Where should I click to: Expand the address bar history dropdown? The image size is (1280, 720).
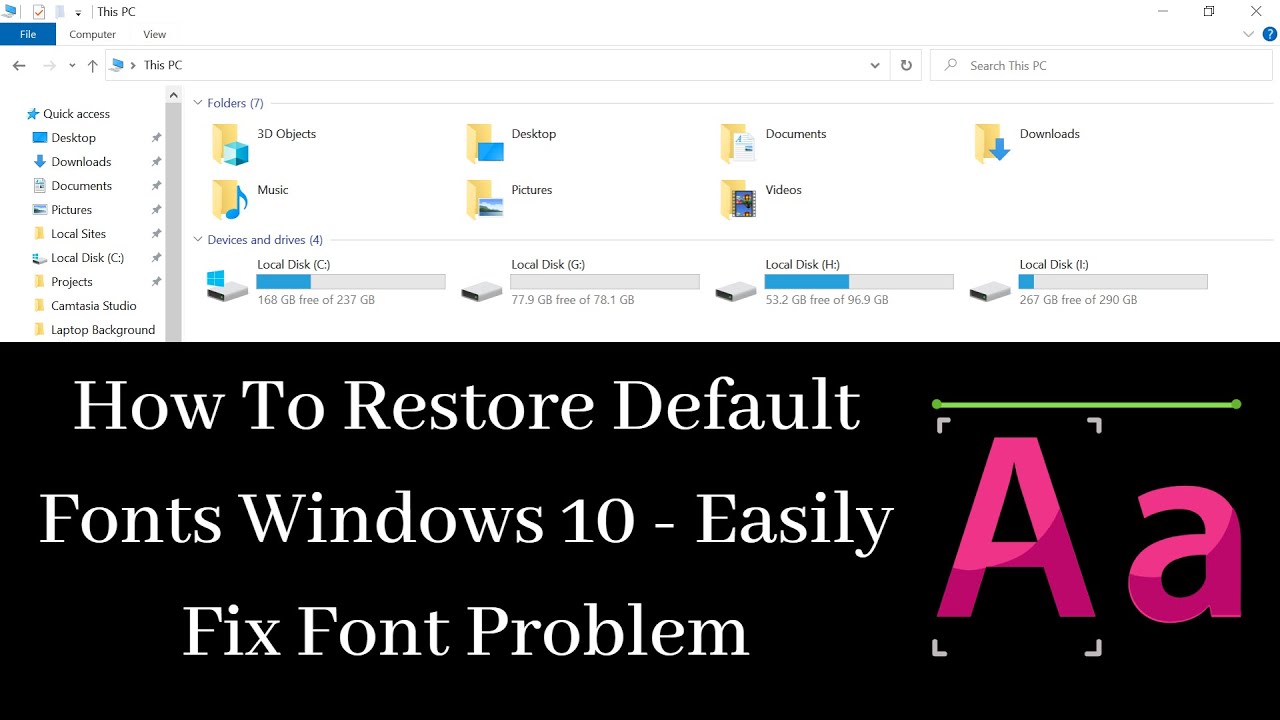(876, 65)
